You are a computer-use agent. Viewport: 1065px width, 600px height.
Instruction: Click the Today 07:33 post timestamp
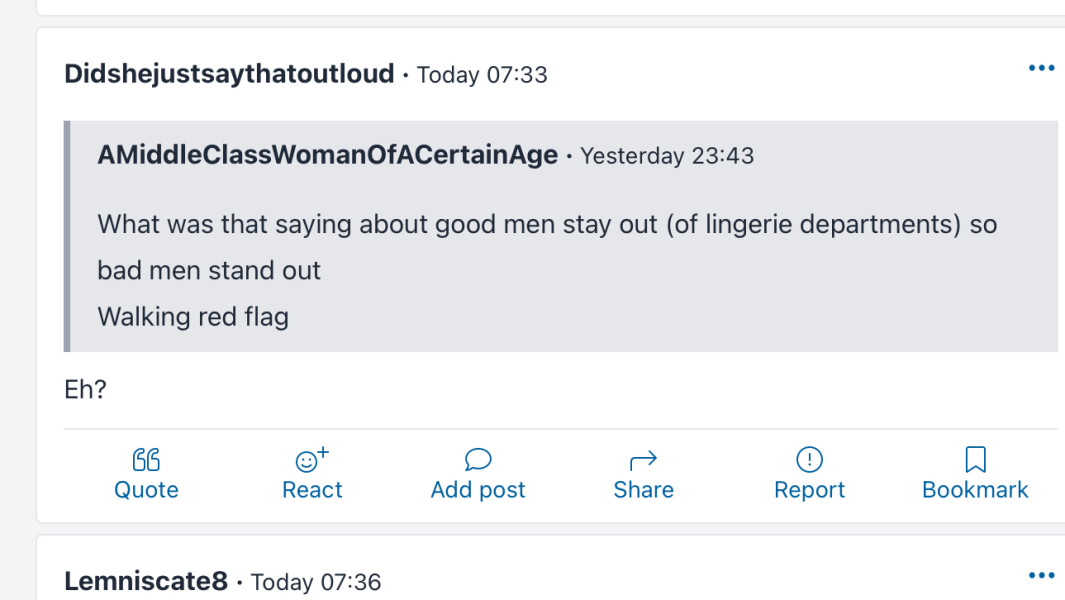[x=482, y=75]
